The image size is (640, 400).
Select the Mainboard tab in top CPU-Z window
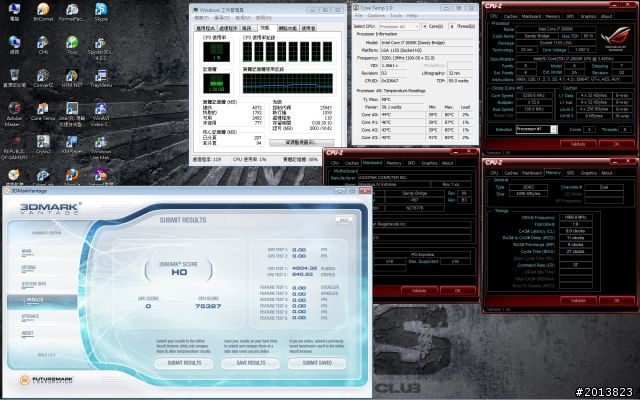pos(531,16)
